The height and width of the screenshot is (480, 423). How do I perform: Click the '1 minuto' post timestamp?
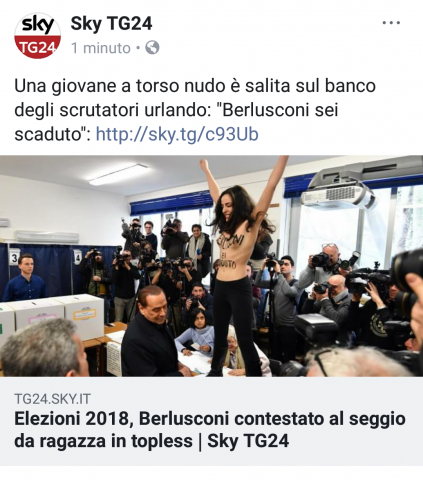click(x=101, y=48)
